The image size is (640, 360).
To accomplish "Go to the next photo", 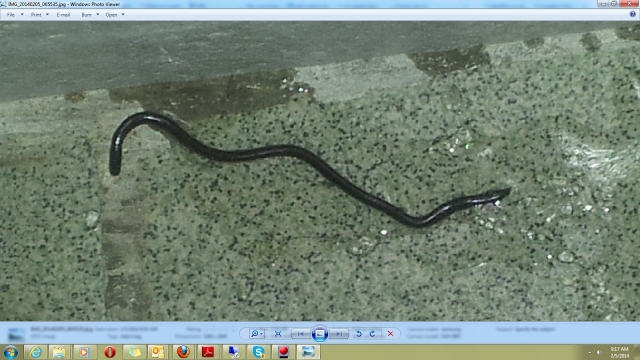I will coord(339,334).
